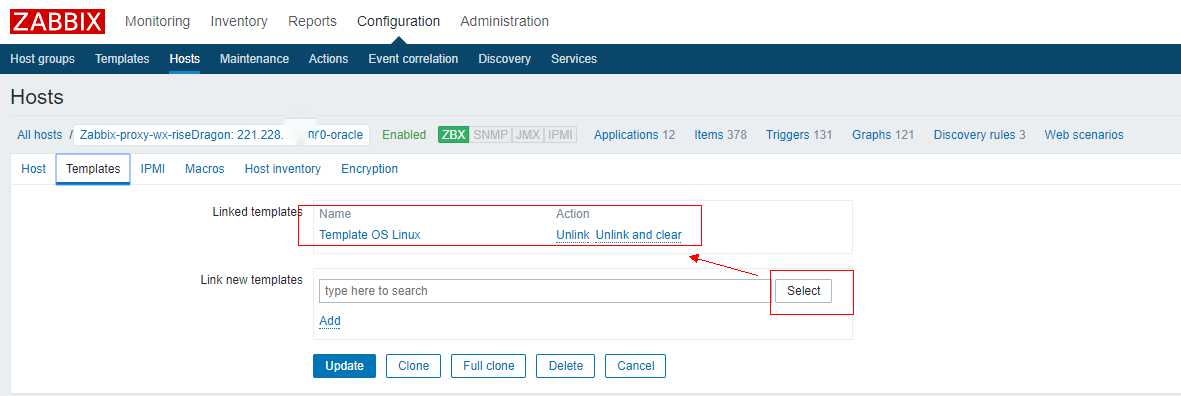The width and height of the screenshot is (1181, 396).
Task: Click Unlink for Template OS Linux
Action: point(572,235)
